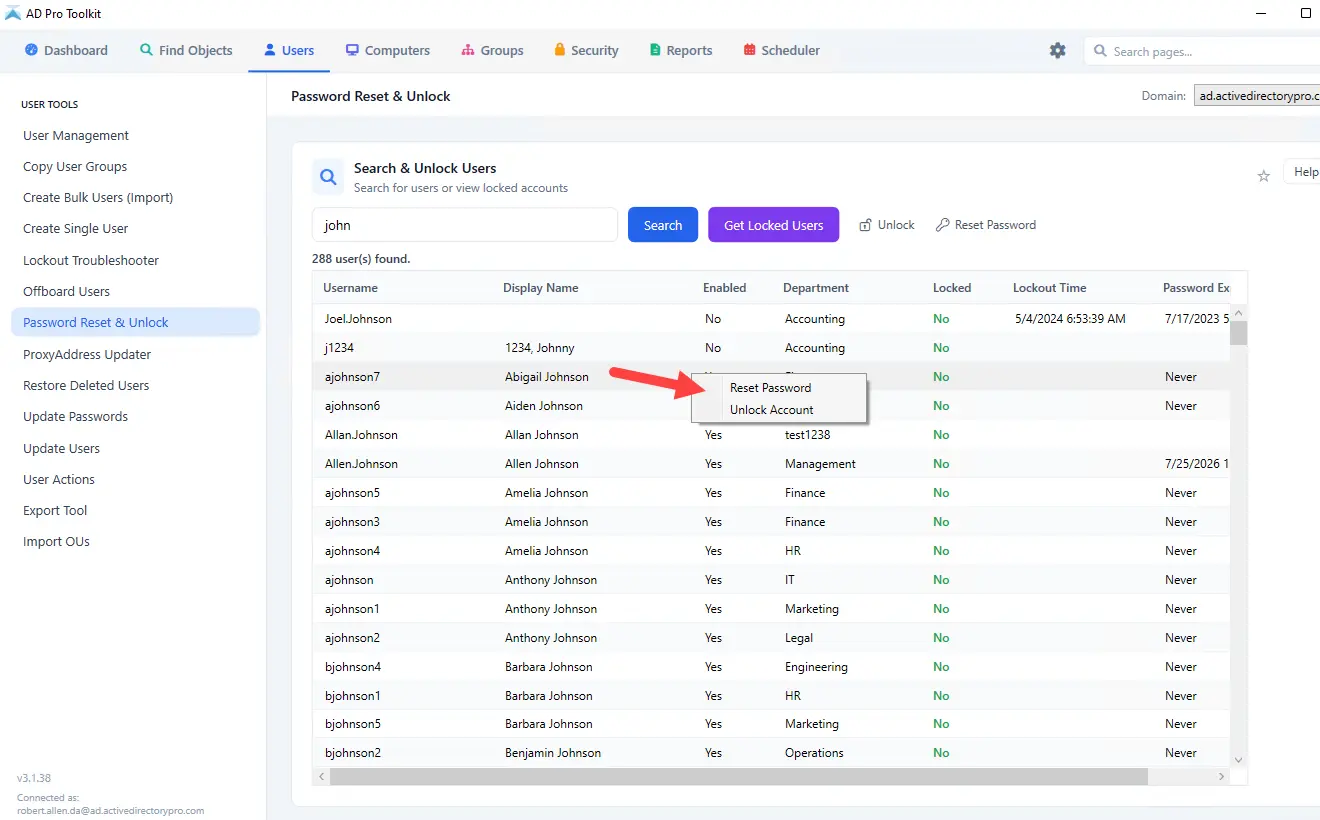Click the vertical scrollbar thumb

tap(1239, 332)
